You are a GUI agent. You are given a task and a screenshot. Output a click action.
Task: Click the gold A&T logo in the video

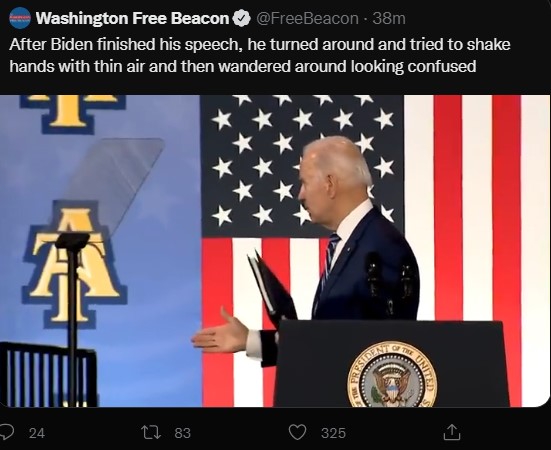pyautogui.click(x=74, y=264)
